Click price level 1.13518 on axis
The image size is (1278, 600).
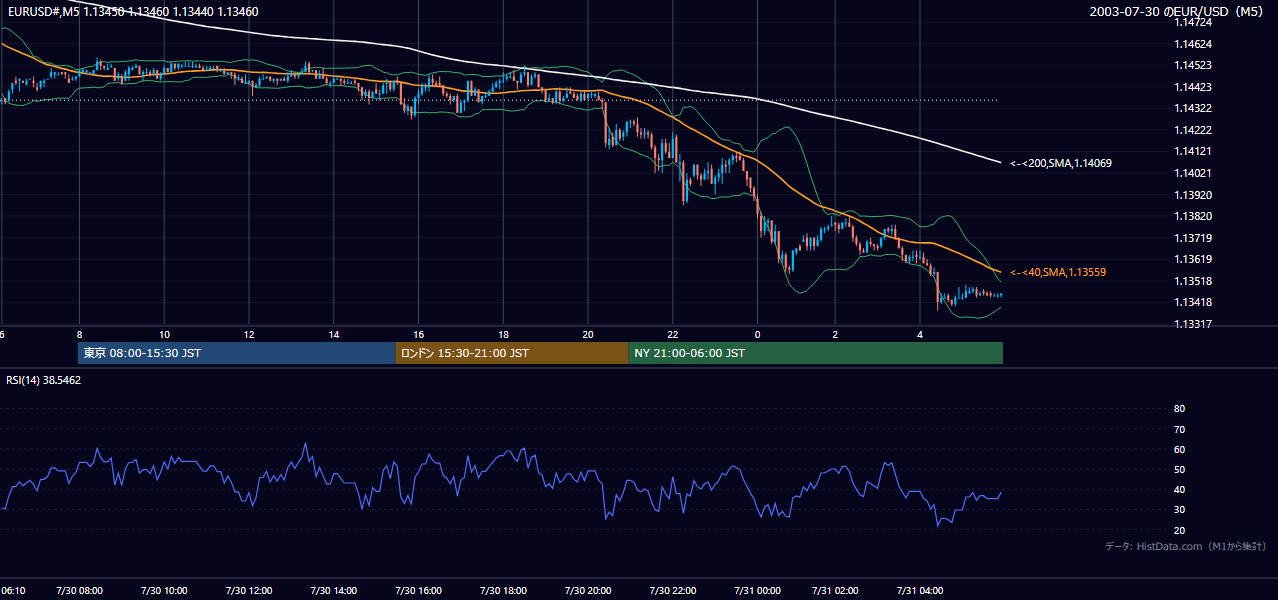pos(1192,281)
